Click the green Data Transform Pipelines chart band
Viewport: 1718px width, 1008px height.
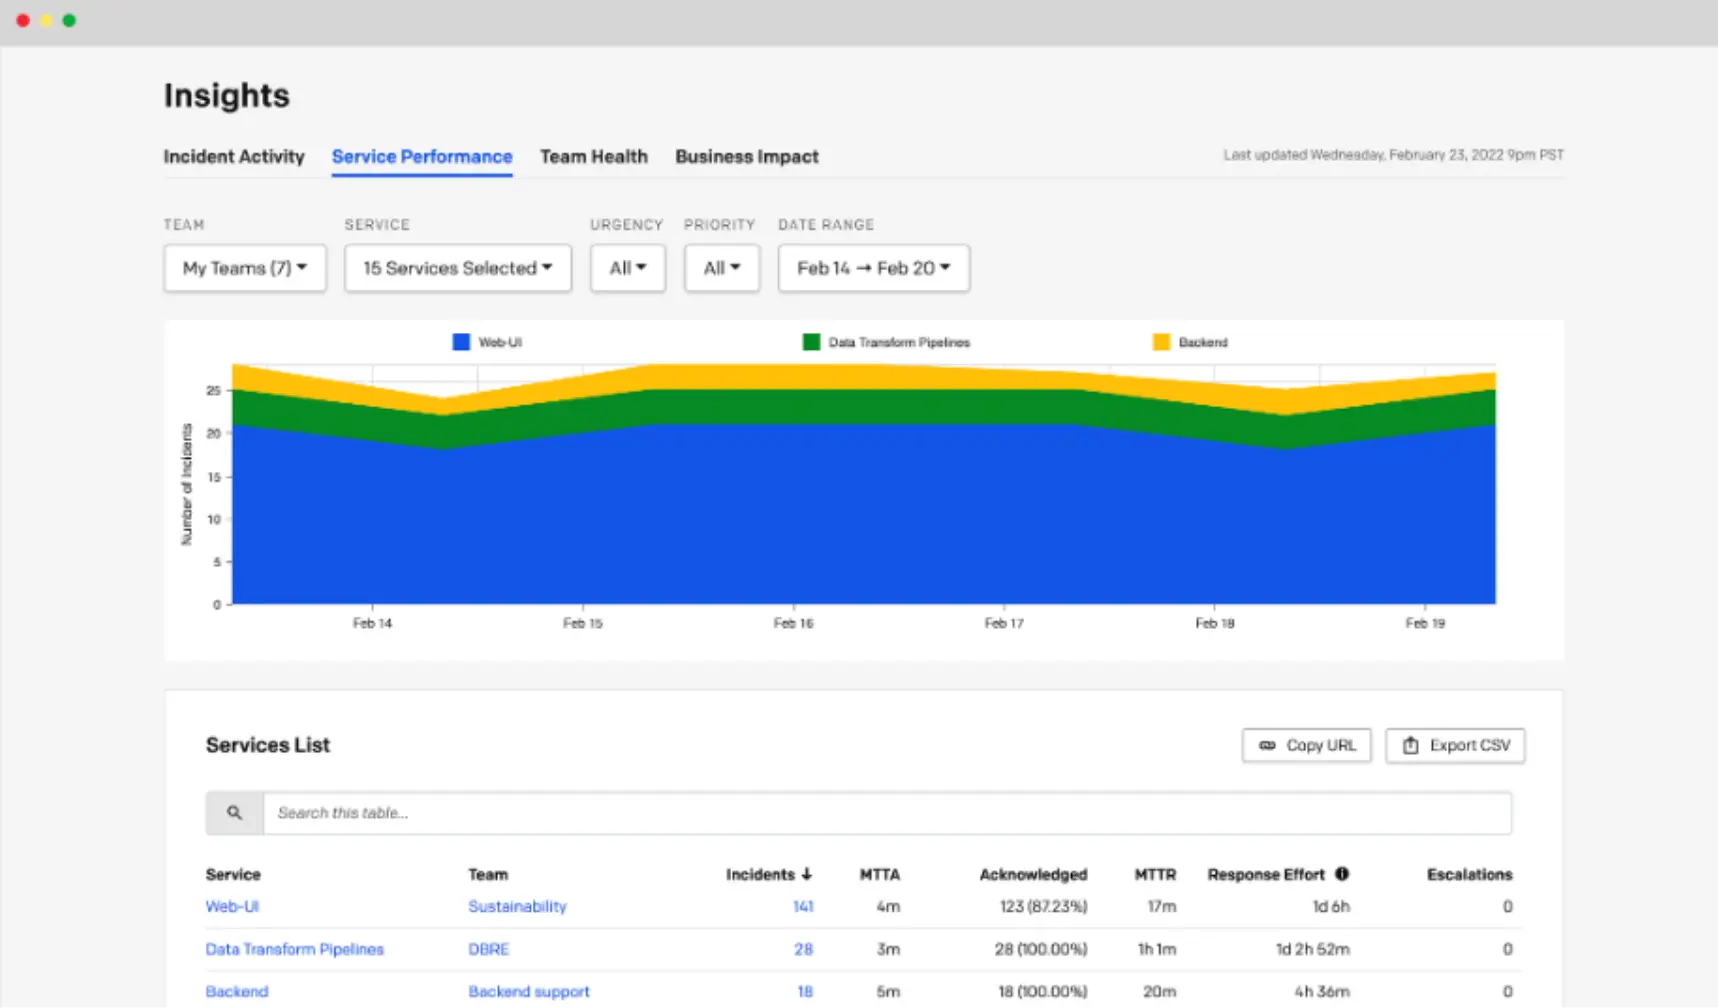click(864, 406)
